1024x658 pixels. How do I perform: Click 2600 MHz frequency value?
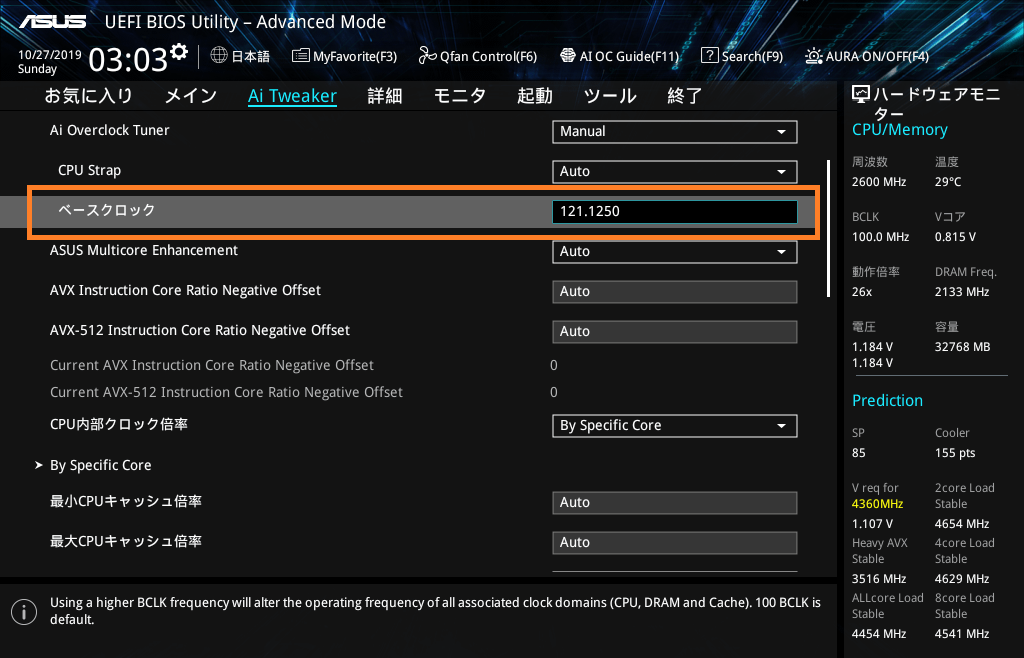(x=878, y=182)
